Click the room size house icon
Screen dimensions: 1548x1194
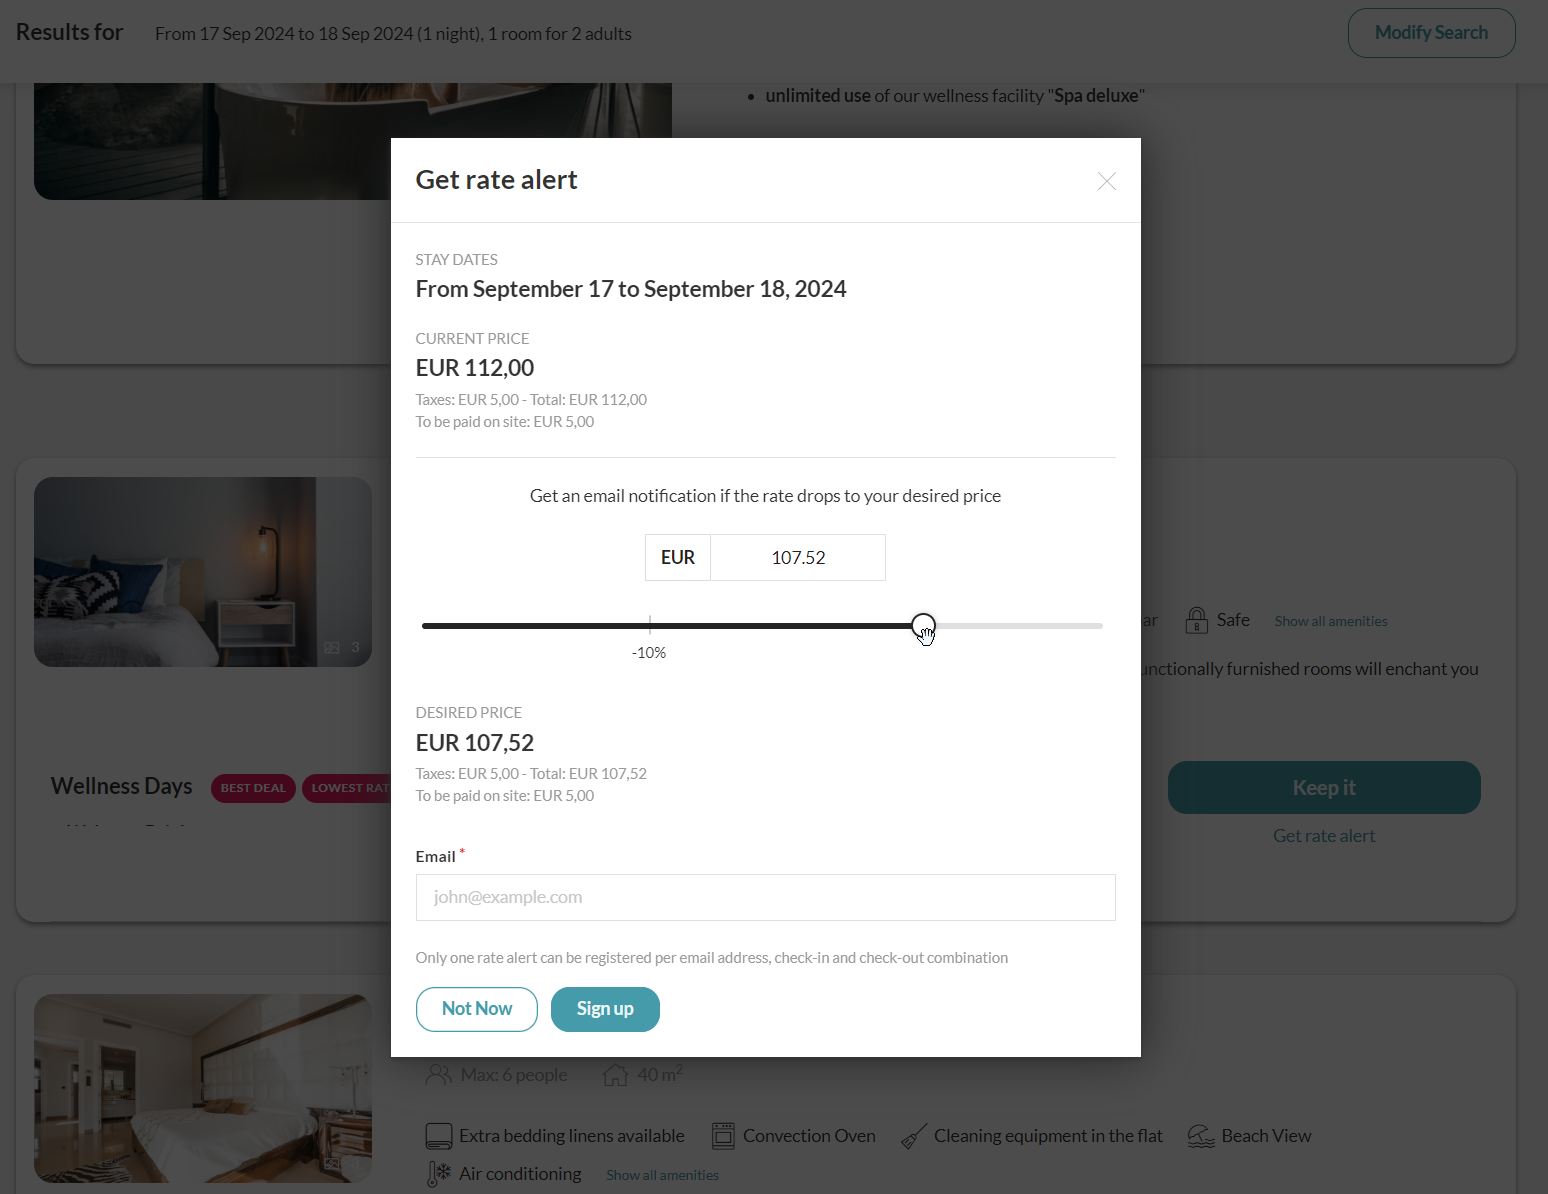pos(616,1075)
